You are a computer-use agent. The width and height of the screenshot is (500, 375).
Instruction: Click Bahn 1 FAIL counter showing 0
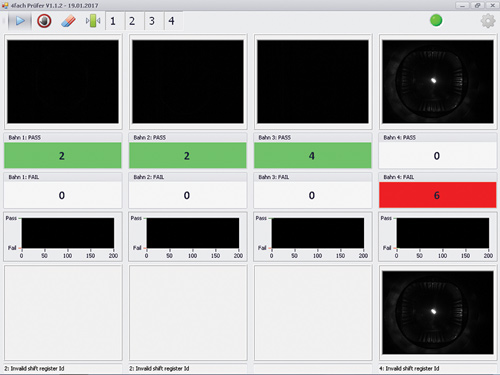point(63,195)
